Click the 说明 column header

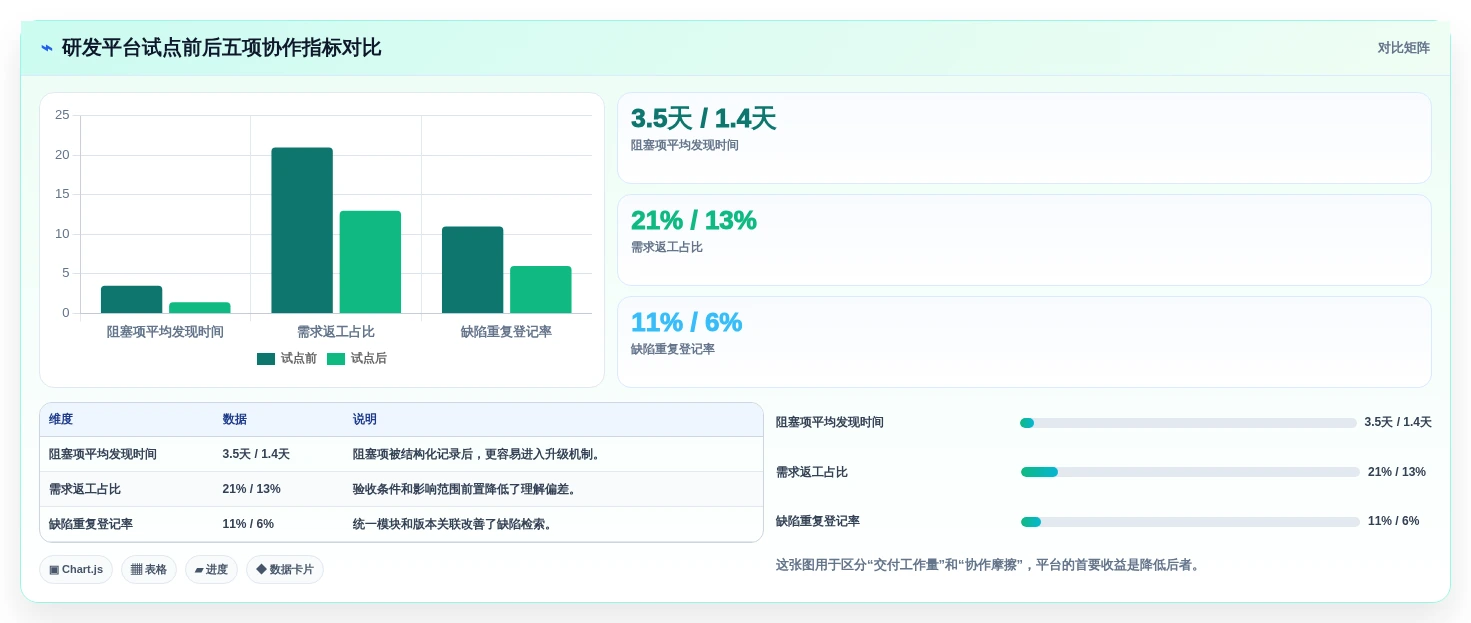click(x=365, y=420)
